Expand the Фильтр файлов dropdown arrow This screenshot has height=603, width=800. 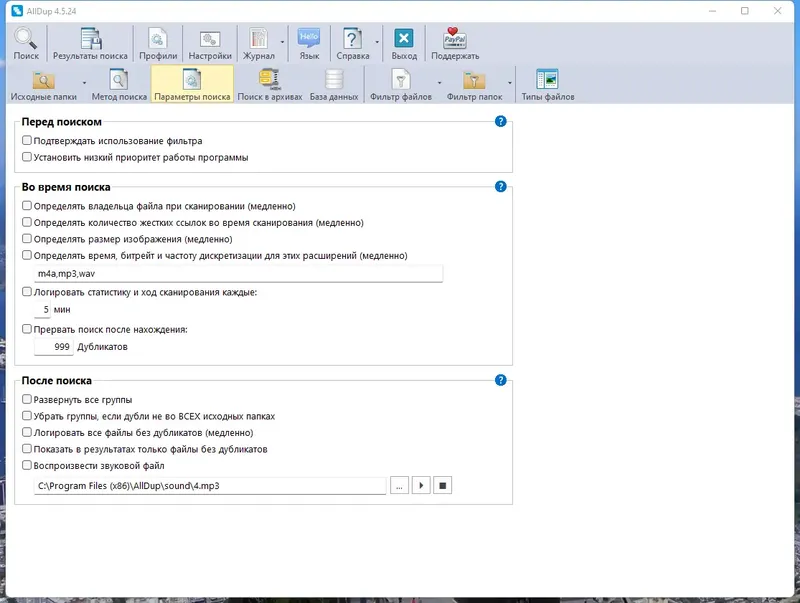(x=439, y=83)
